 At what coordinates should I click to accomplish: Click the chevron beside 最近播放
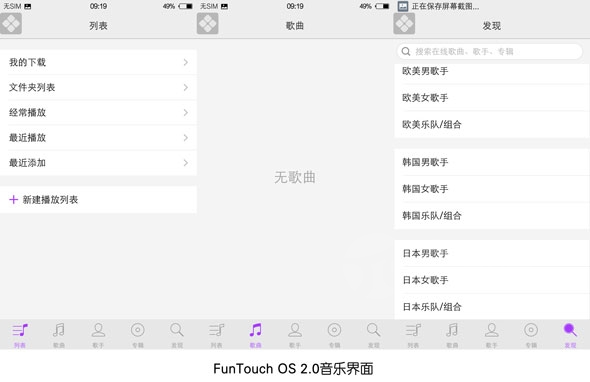[x=186, y=138]
